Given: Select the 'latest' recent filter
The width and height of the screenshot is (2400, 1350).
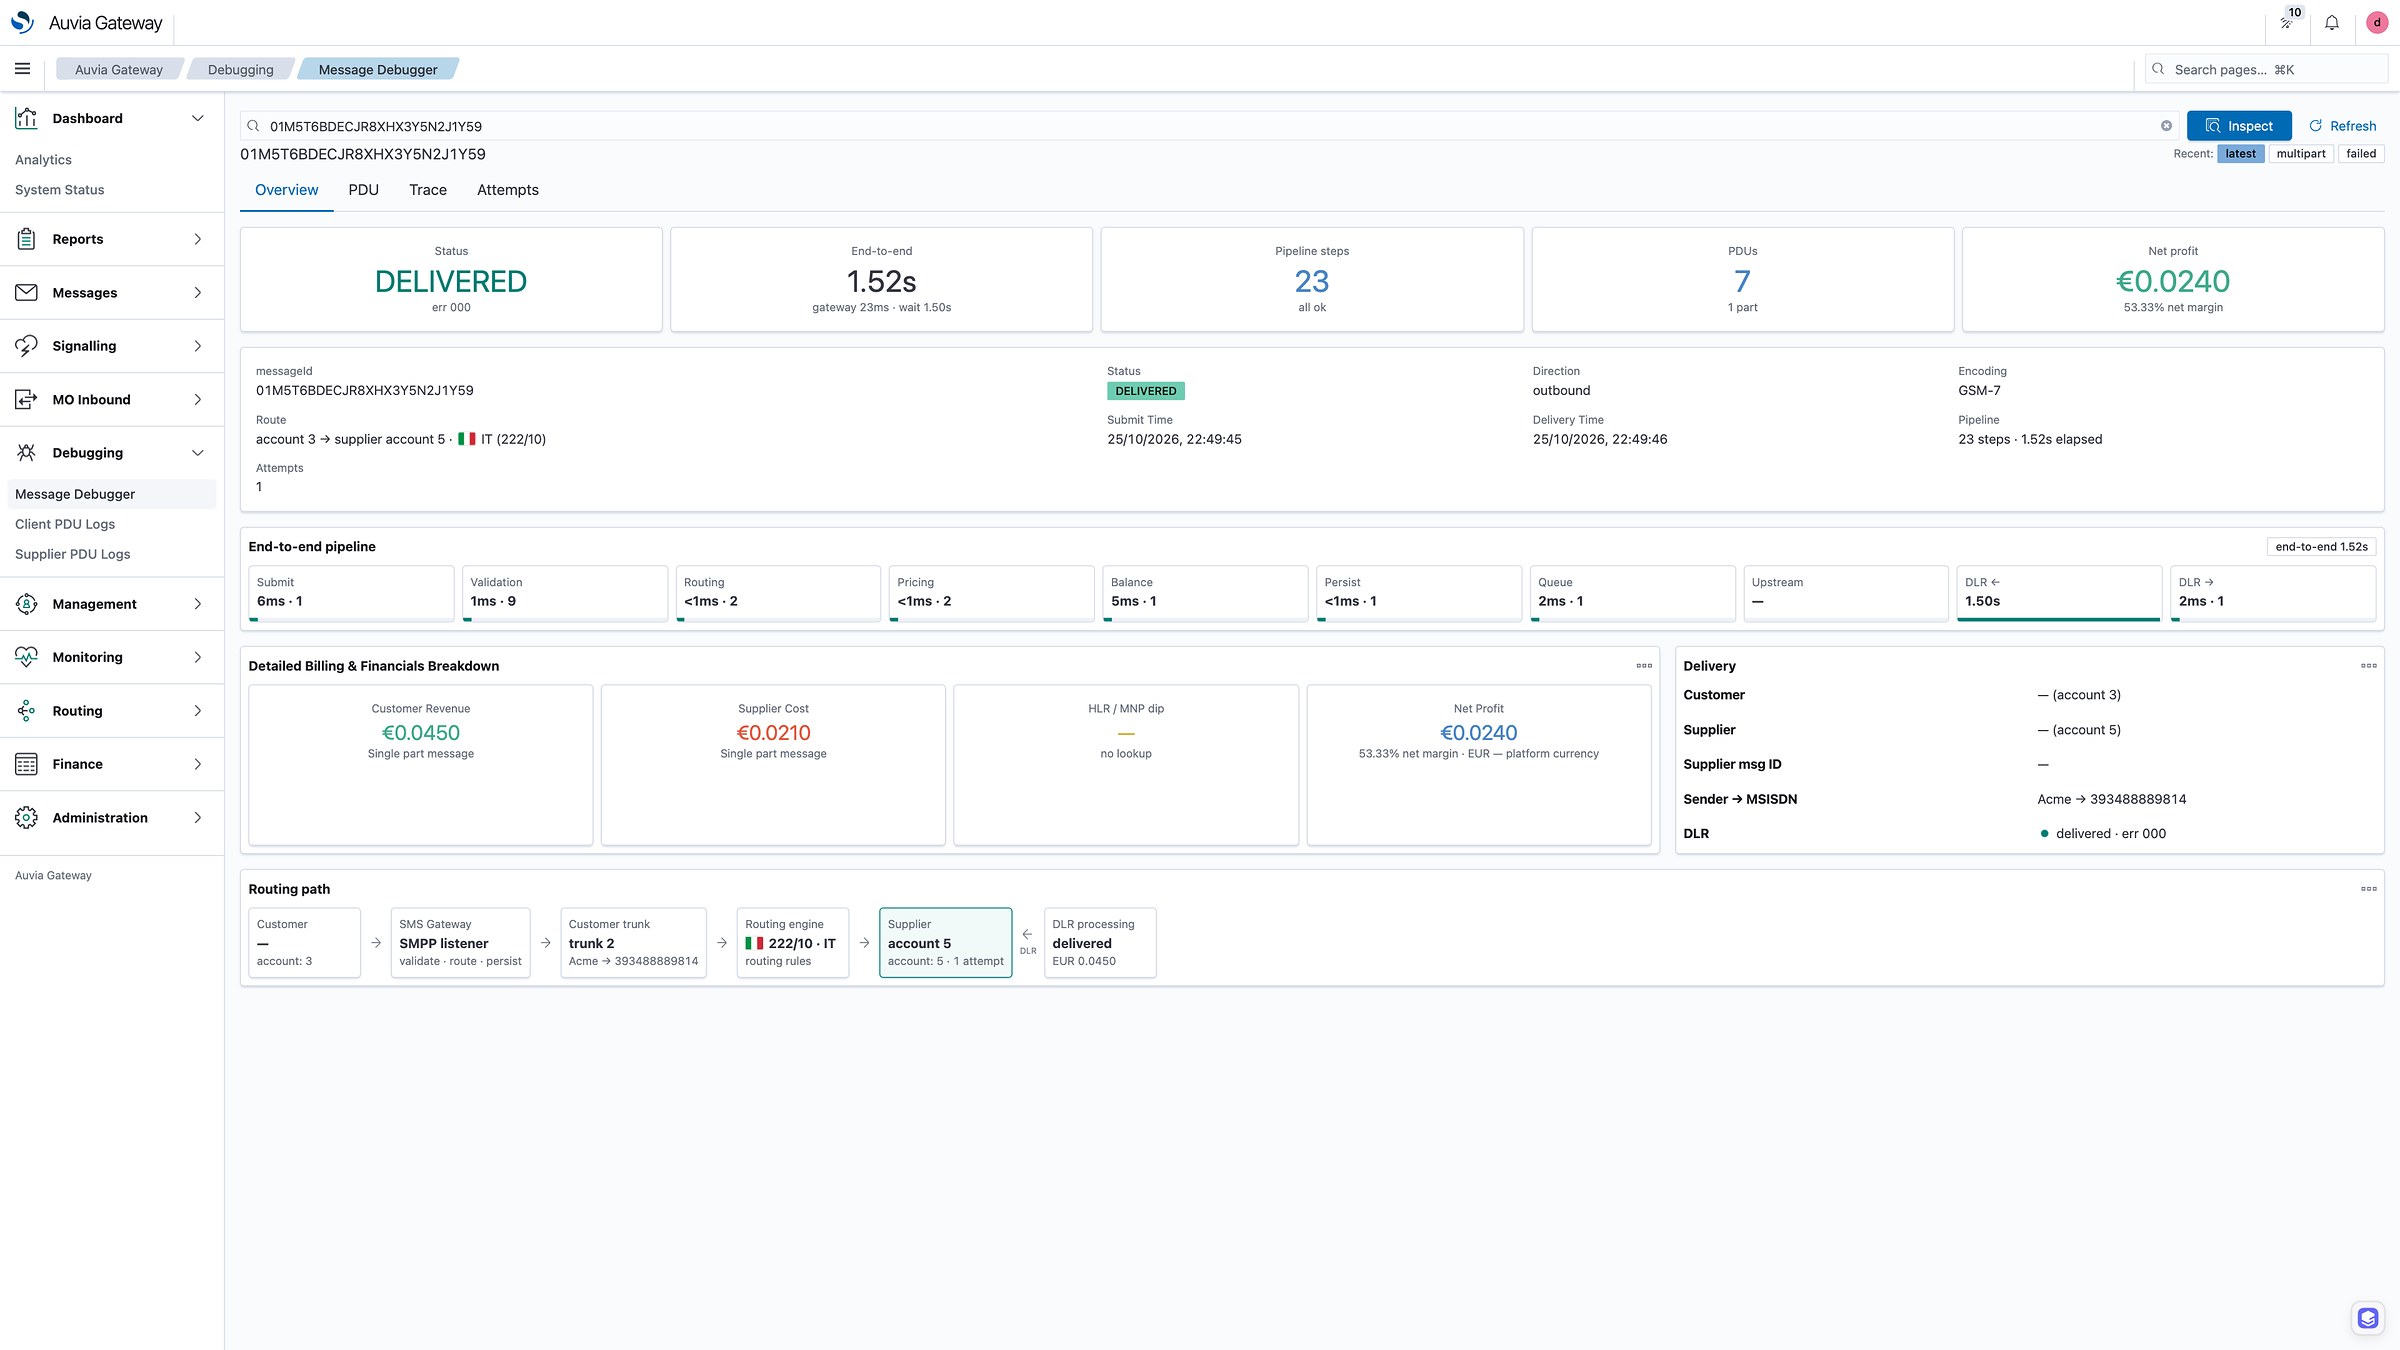Looking at the screenshot, I should 2240,154.
